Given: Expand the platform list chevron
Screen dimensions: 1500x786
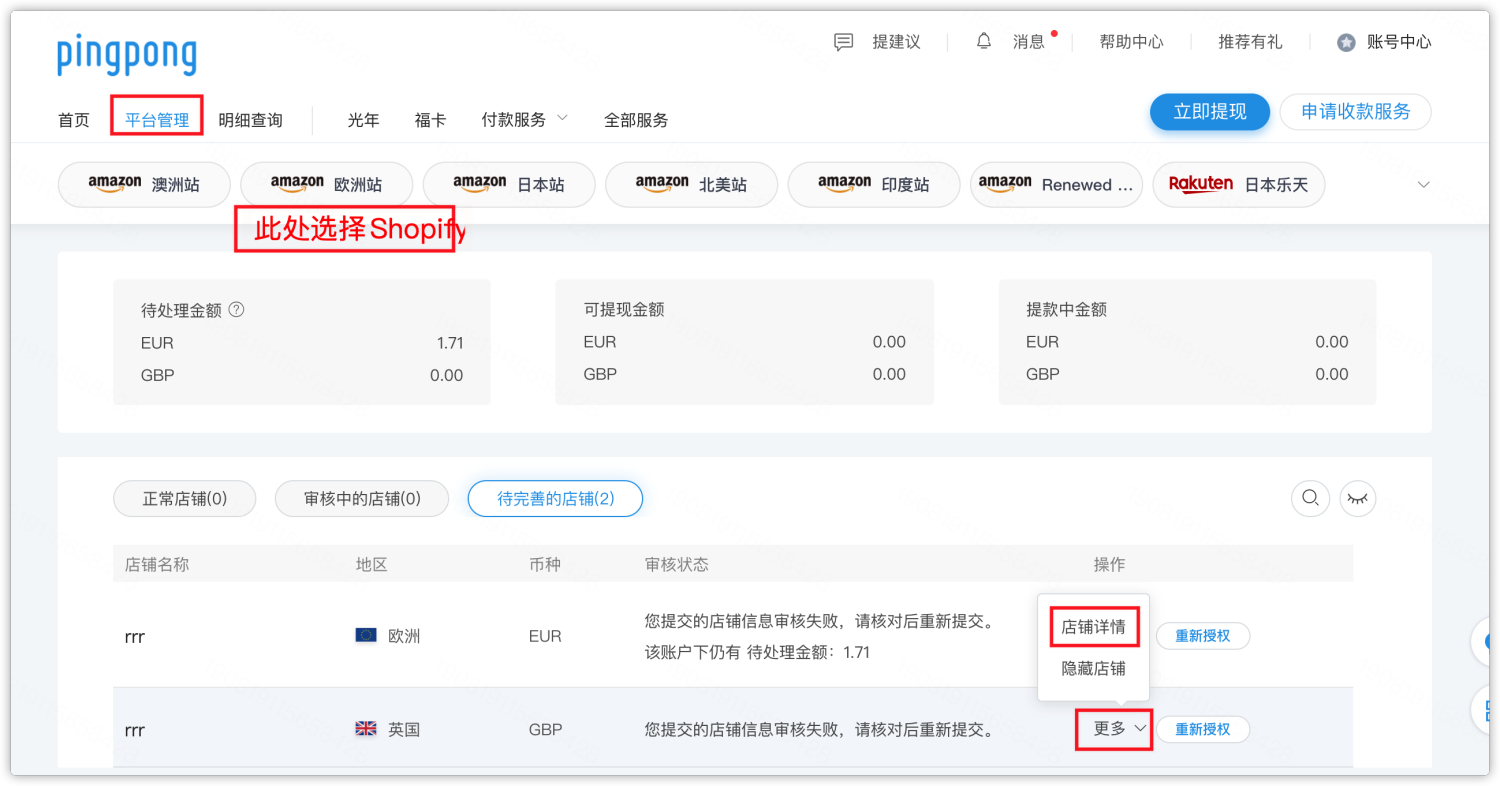Looking at the screenshot, I should coord(1424,185).
